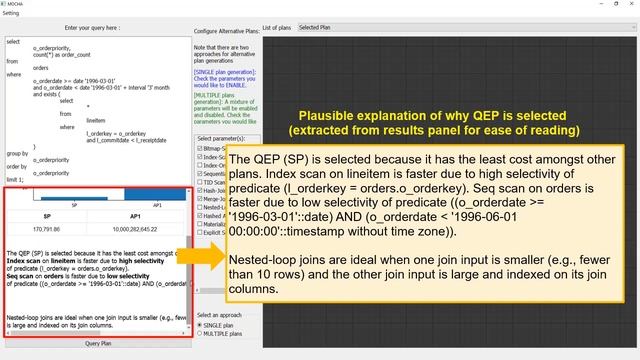Toggle the Hashed Aggregation checkbox
The image size is (640, 360).
(200, 216)
